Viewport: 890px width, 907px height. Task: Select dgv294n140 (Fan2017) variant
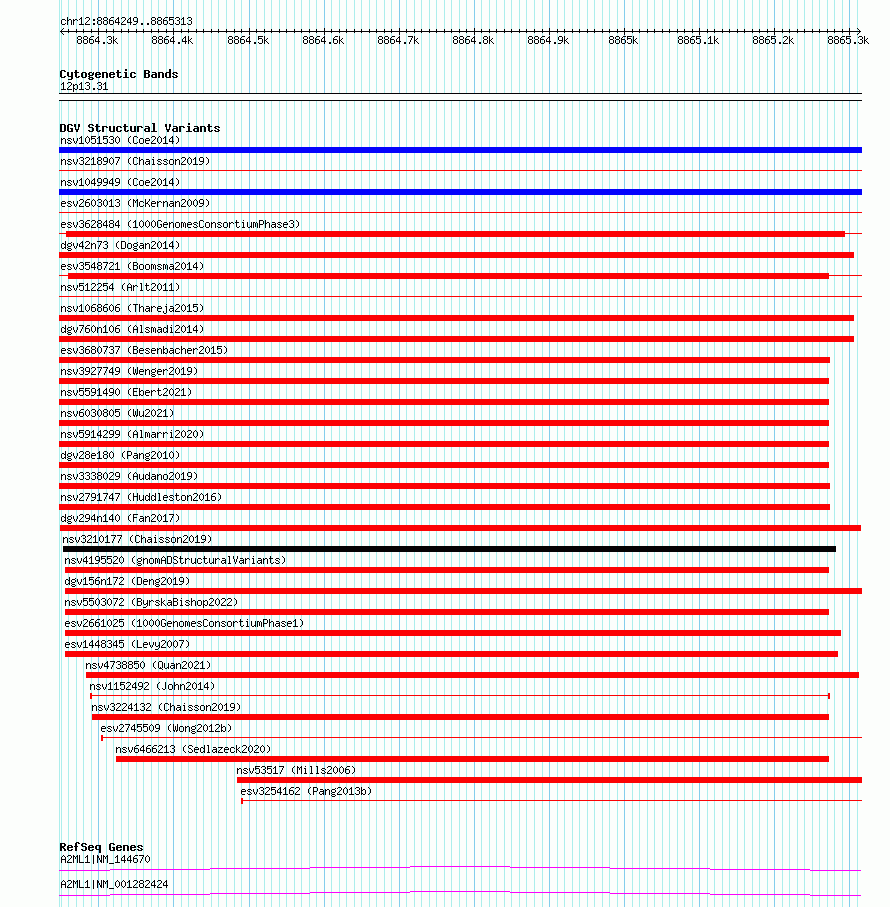click(120, 519)
